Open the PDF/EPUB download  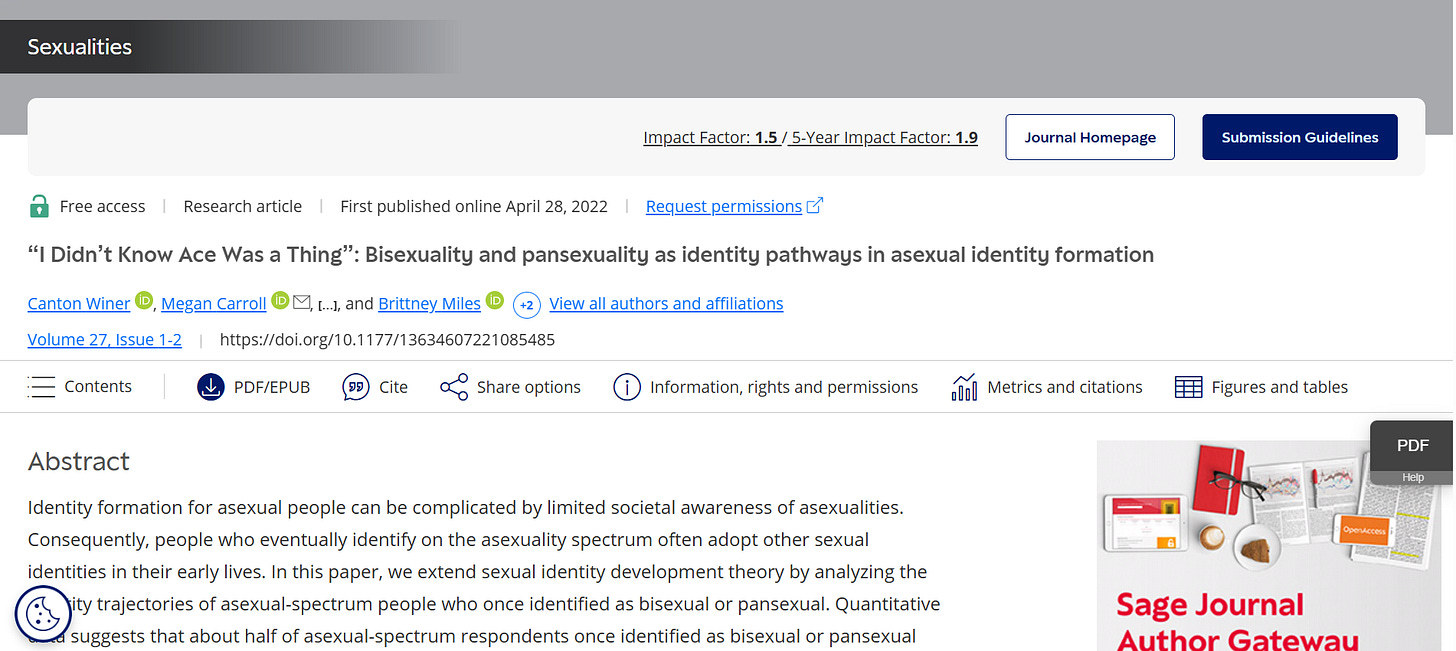[x=253, y=386]
